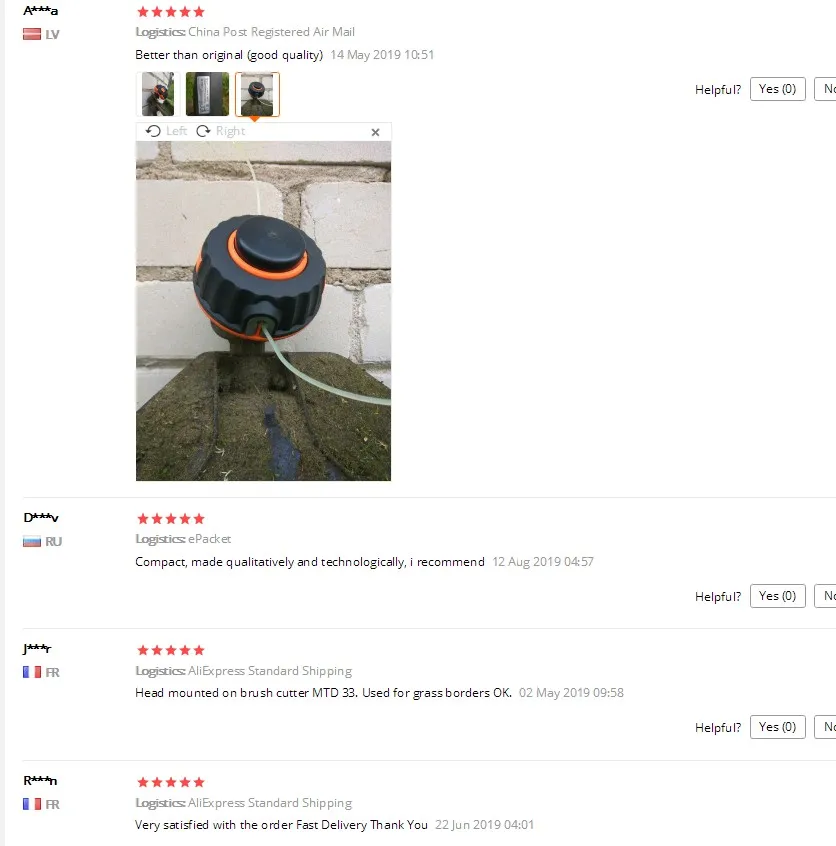
Task: Click the No button for A***a's review
Action: click(x=826, y=89)
